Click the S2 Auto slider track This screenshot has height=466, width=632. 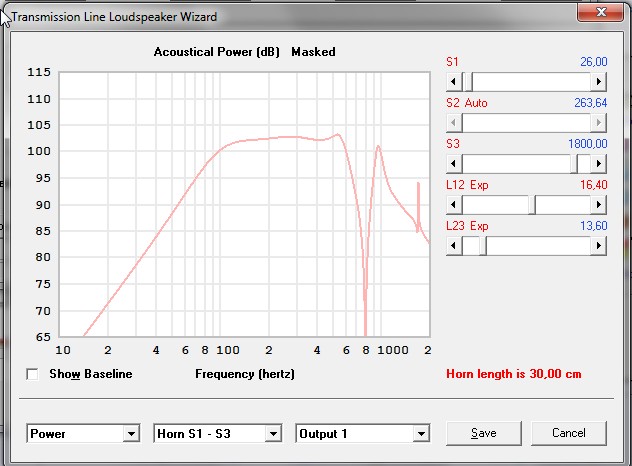(x=526, y=123)
